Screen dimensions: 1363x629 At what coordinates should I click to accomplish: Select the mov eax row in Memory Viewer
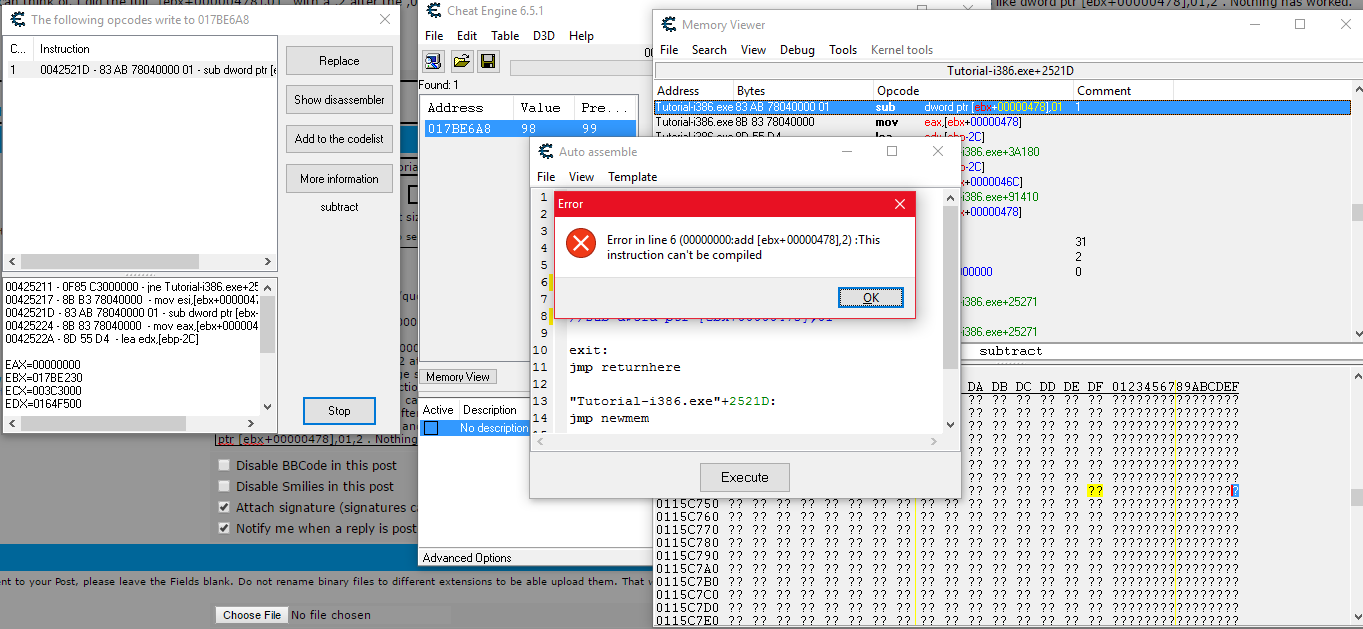pos(1002,122)
